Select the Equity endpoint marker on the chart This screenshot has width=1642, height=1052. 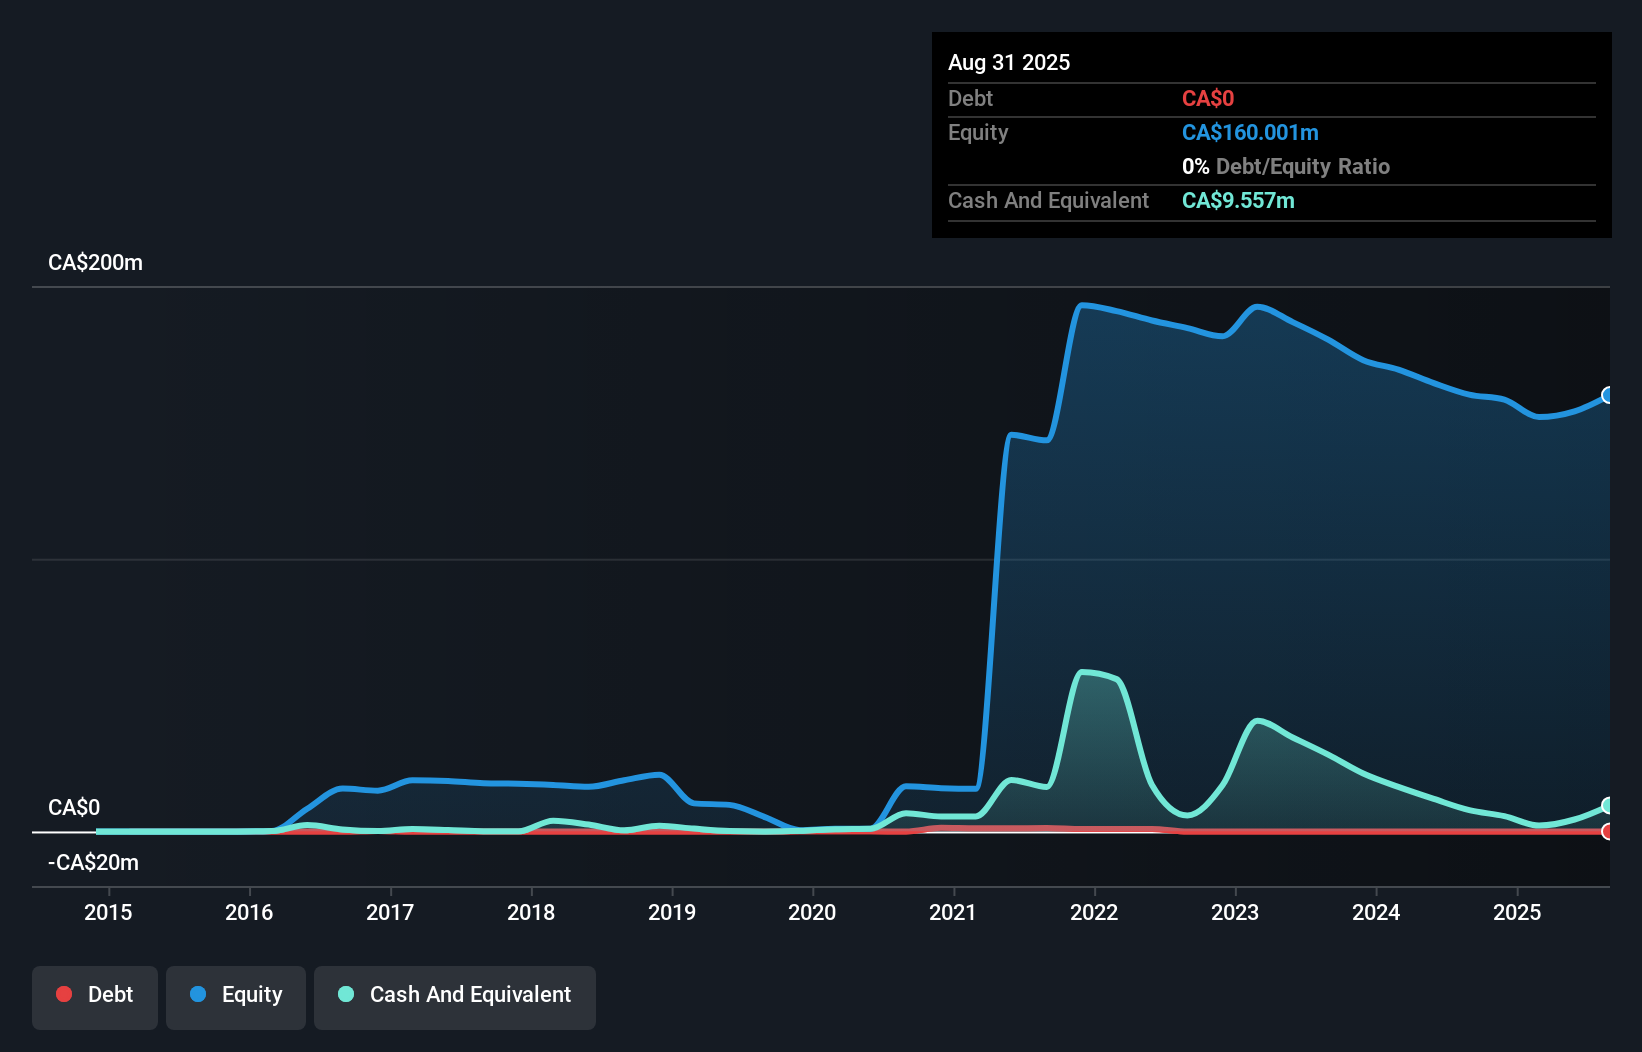point(1608,396)
